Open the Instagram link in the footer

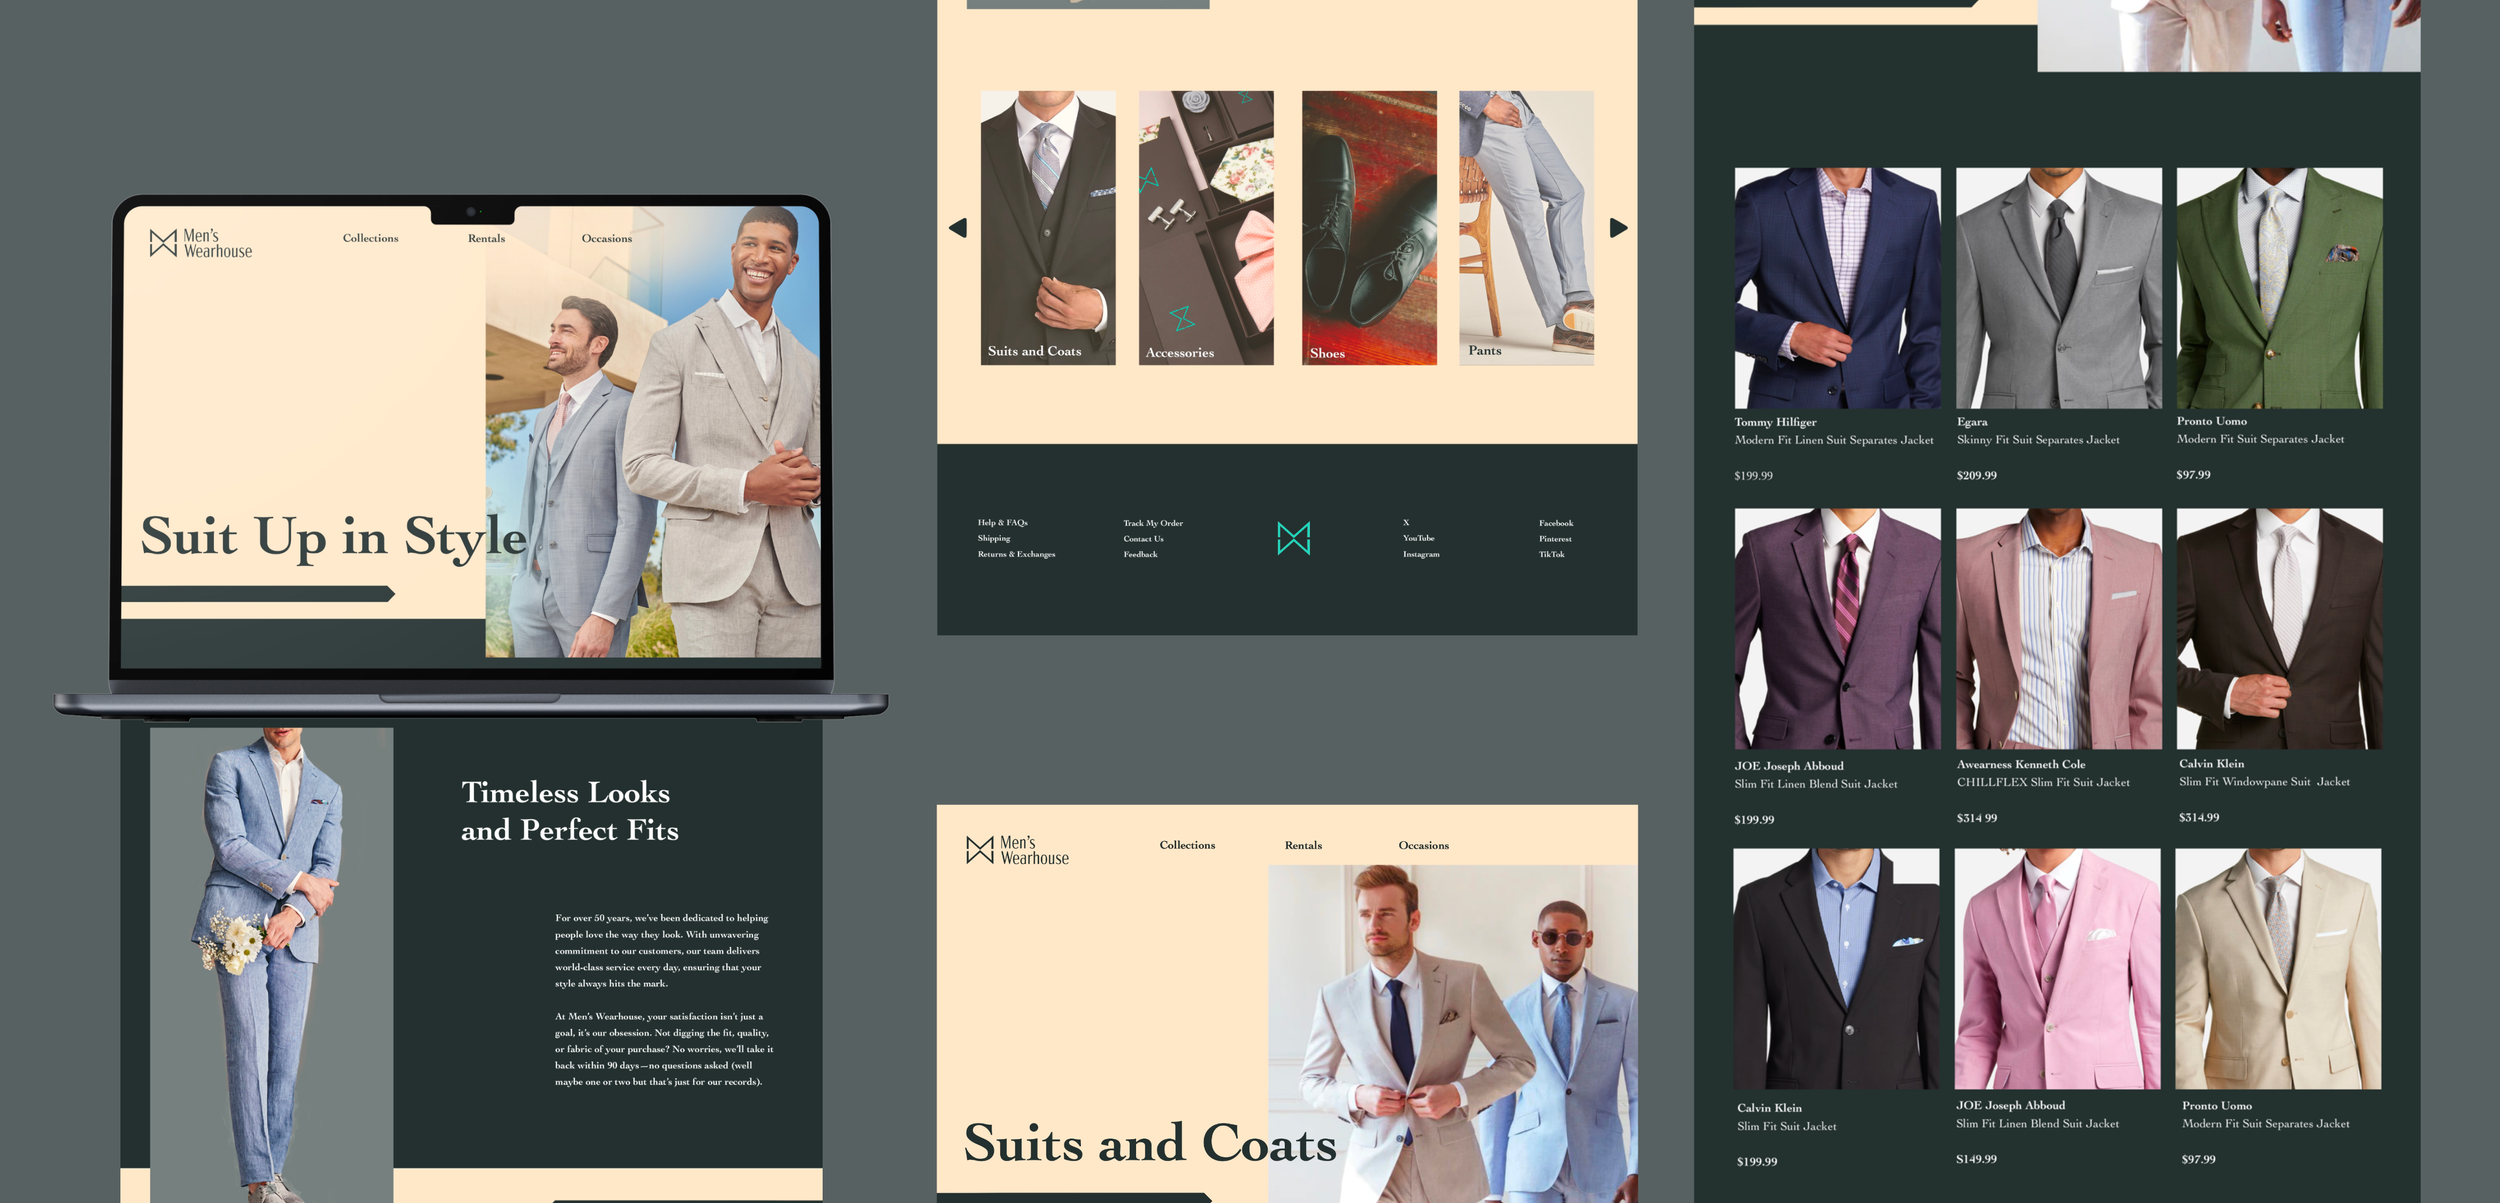1420,554
